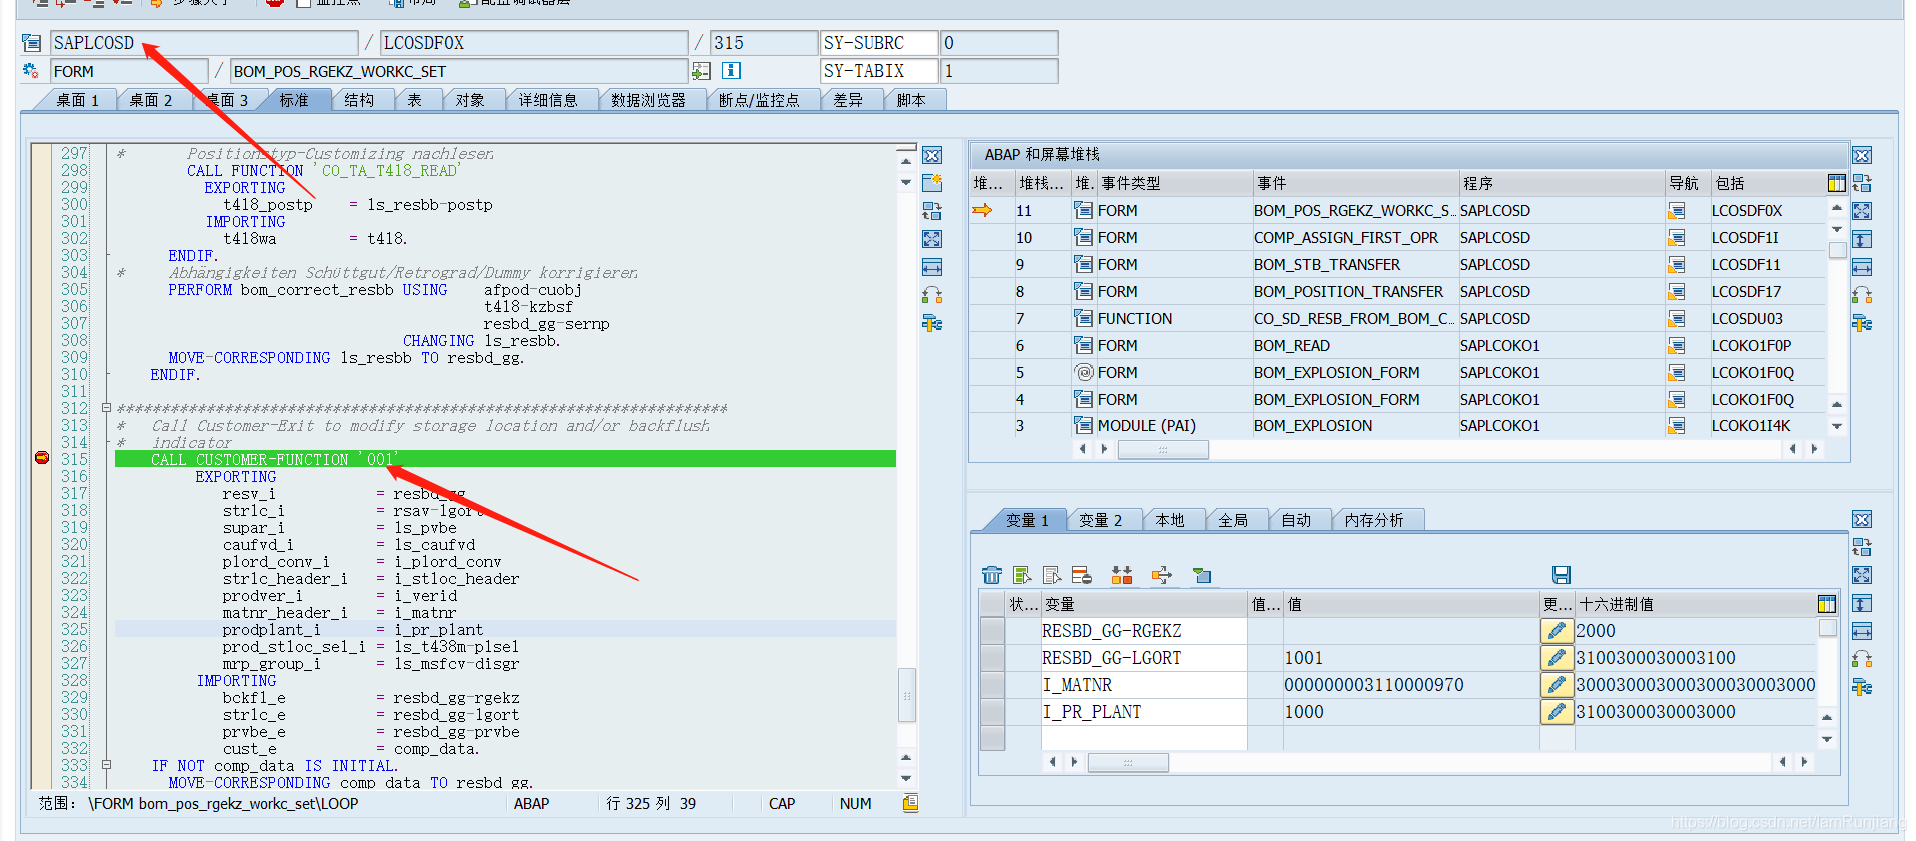Viewport: 1916px width, 841px height.
Task: Click the gear icon left of the FORM field
Action: click(31, 71)
